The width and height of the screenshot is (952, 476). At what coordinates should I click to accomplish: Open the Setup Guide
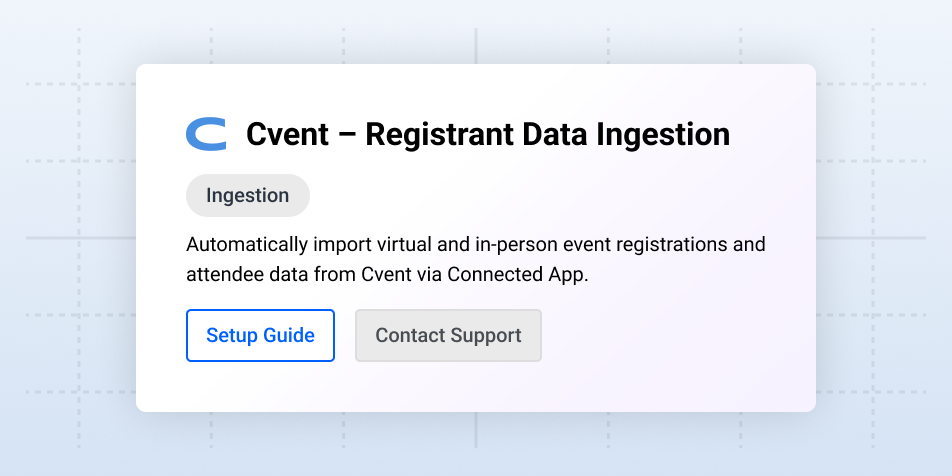(x=260, y=335)
